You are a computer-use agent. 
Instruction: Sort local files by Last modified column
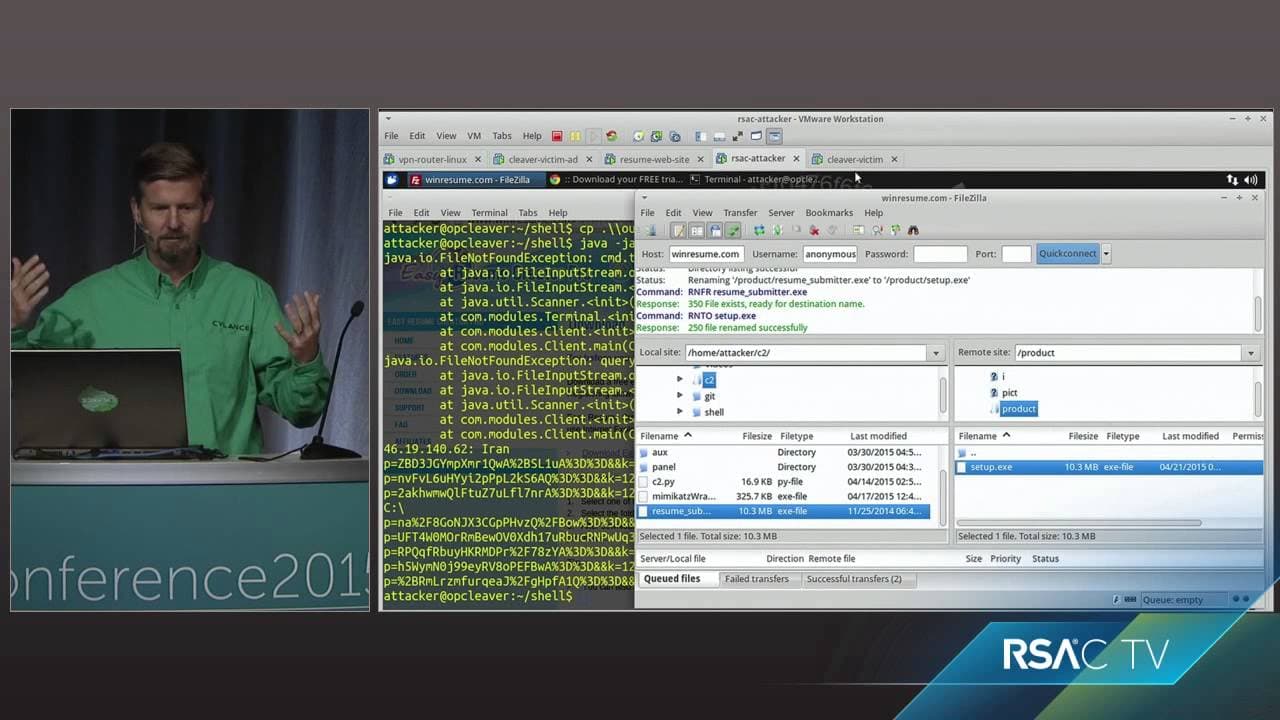[x=879, y=436]
